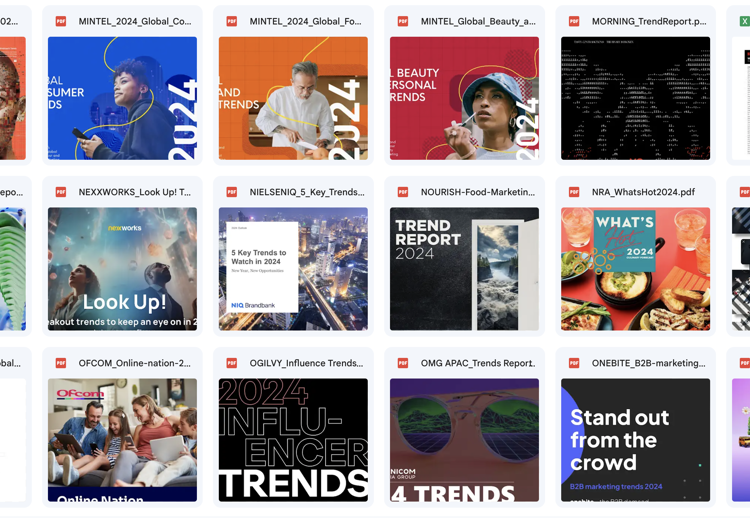Click the PDF icon beside OMG APAC_Trends Report
750x518 pixels.
tap(403, 363)
